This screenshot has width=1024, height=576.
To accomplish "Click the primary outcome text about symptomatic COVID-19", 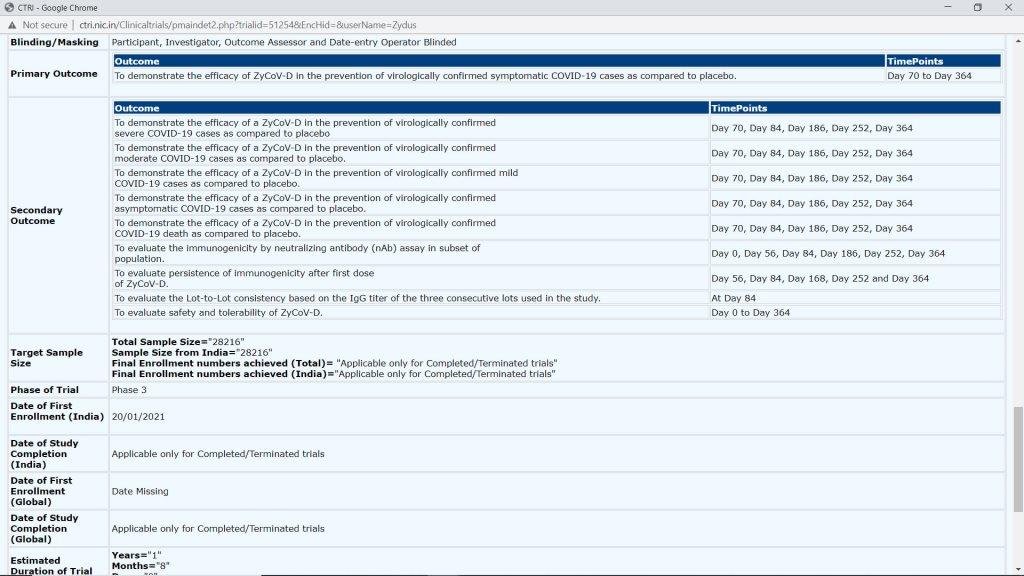I will (x=426, y=76).
